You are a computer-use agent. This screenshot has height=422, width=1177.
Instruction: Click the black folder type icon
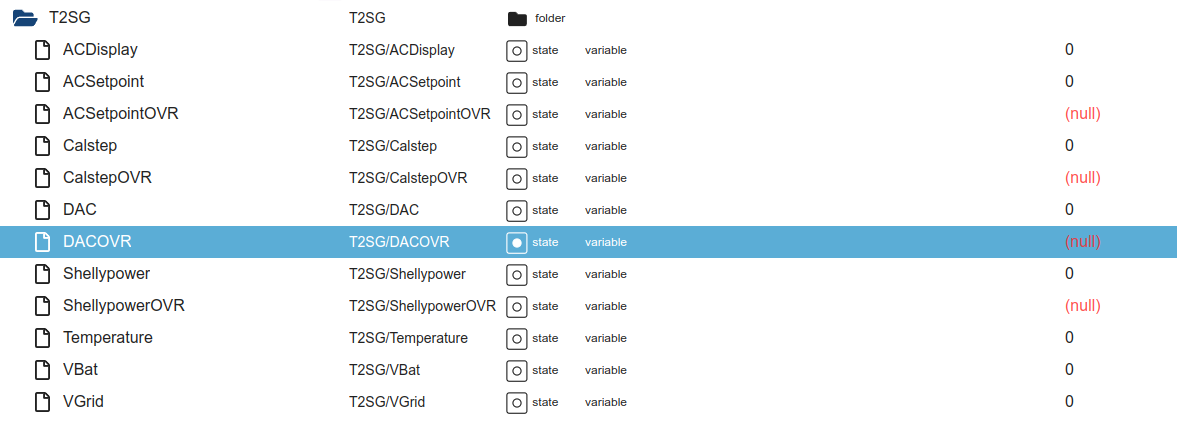pos(517,19)
